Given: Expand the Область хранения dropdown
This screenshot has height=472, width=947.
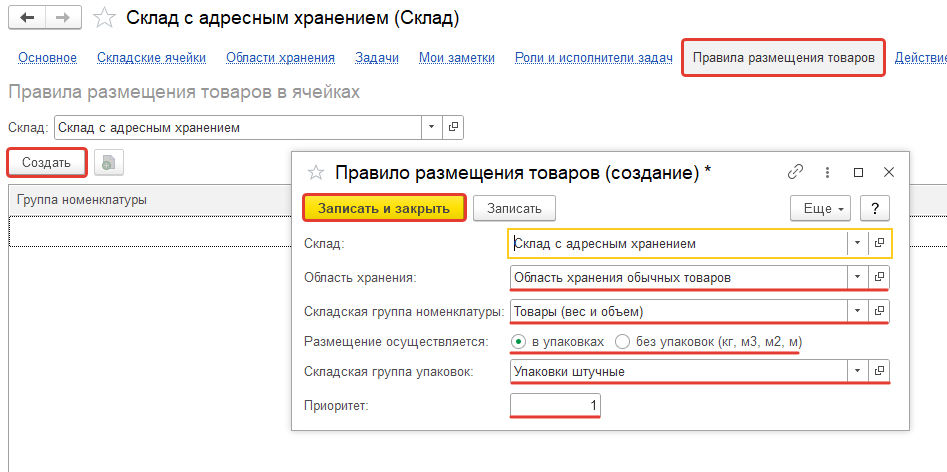Looking at the screenshot, I should 858,276.
